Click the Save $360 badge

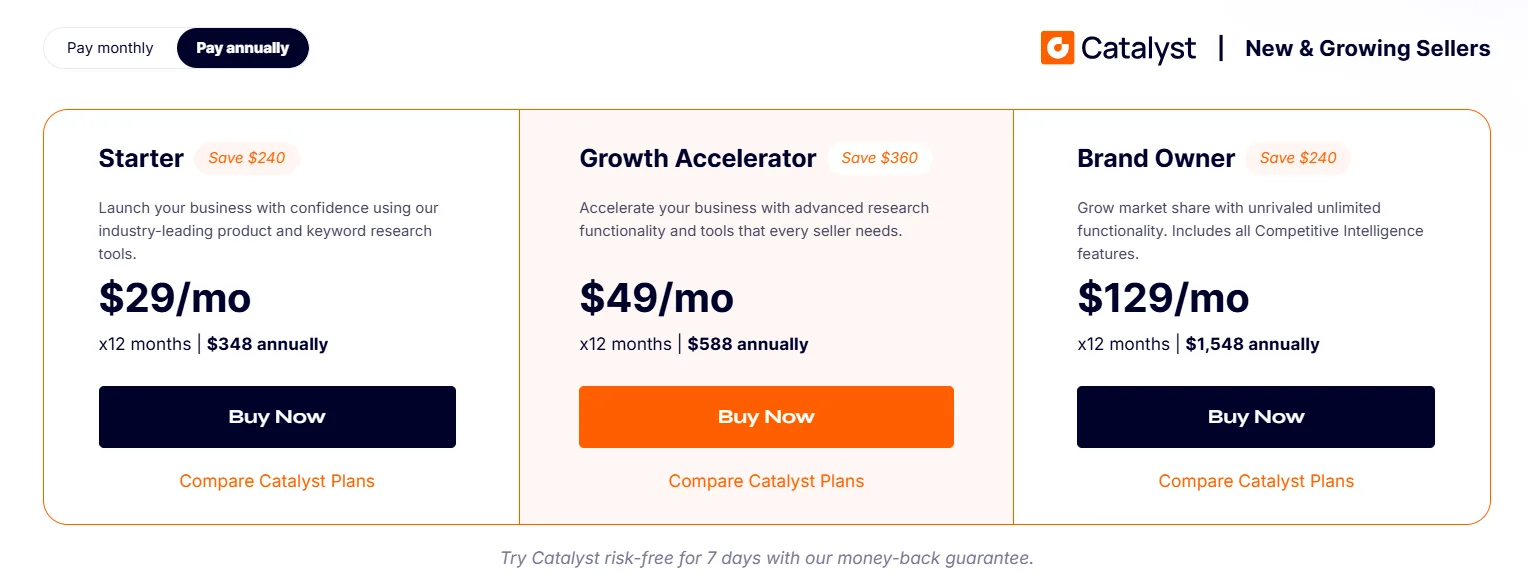click(879, 158)
